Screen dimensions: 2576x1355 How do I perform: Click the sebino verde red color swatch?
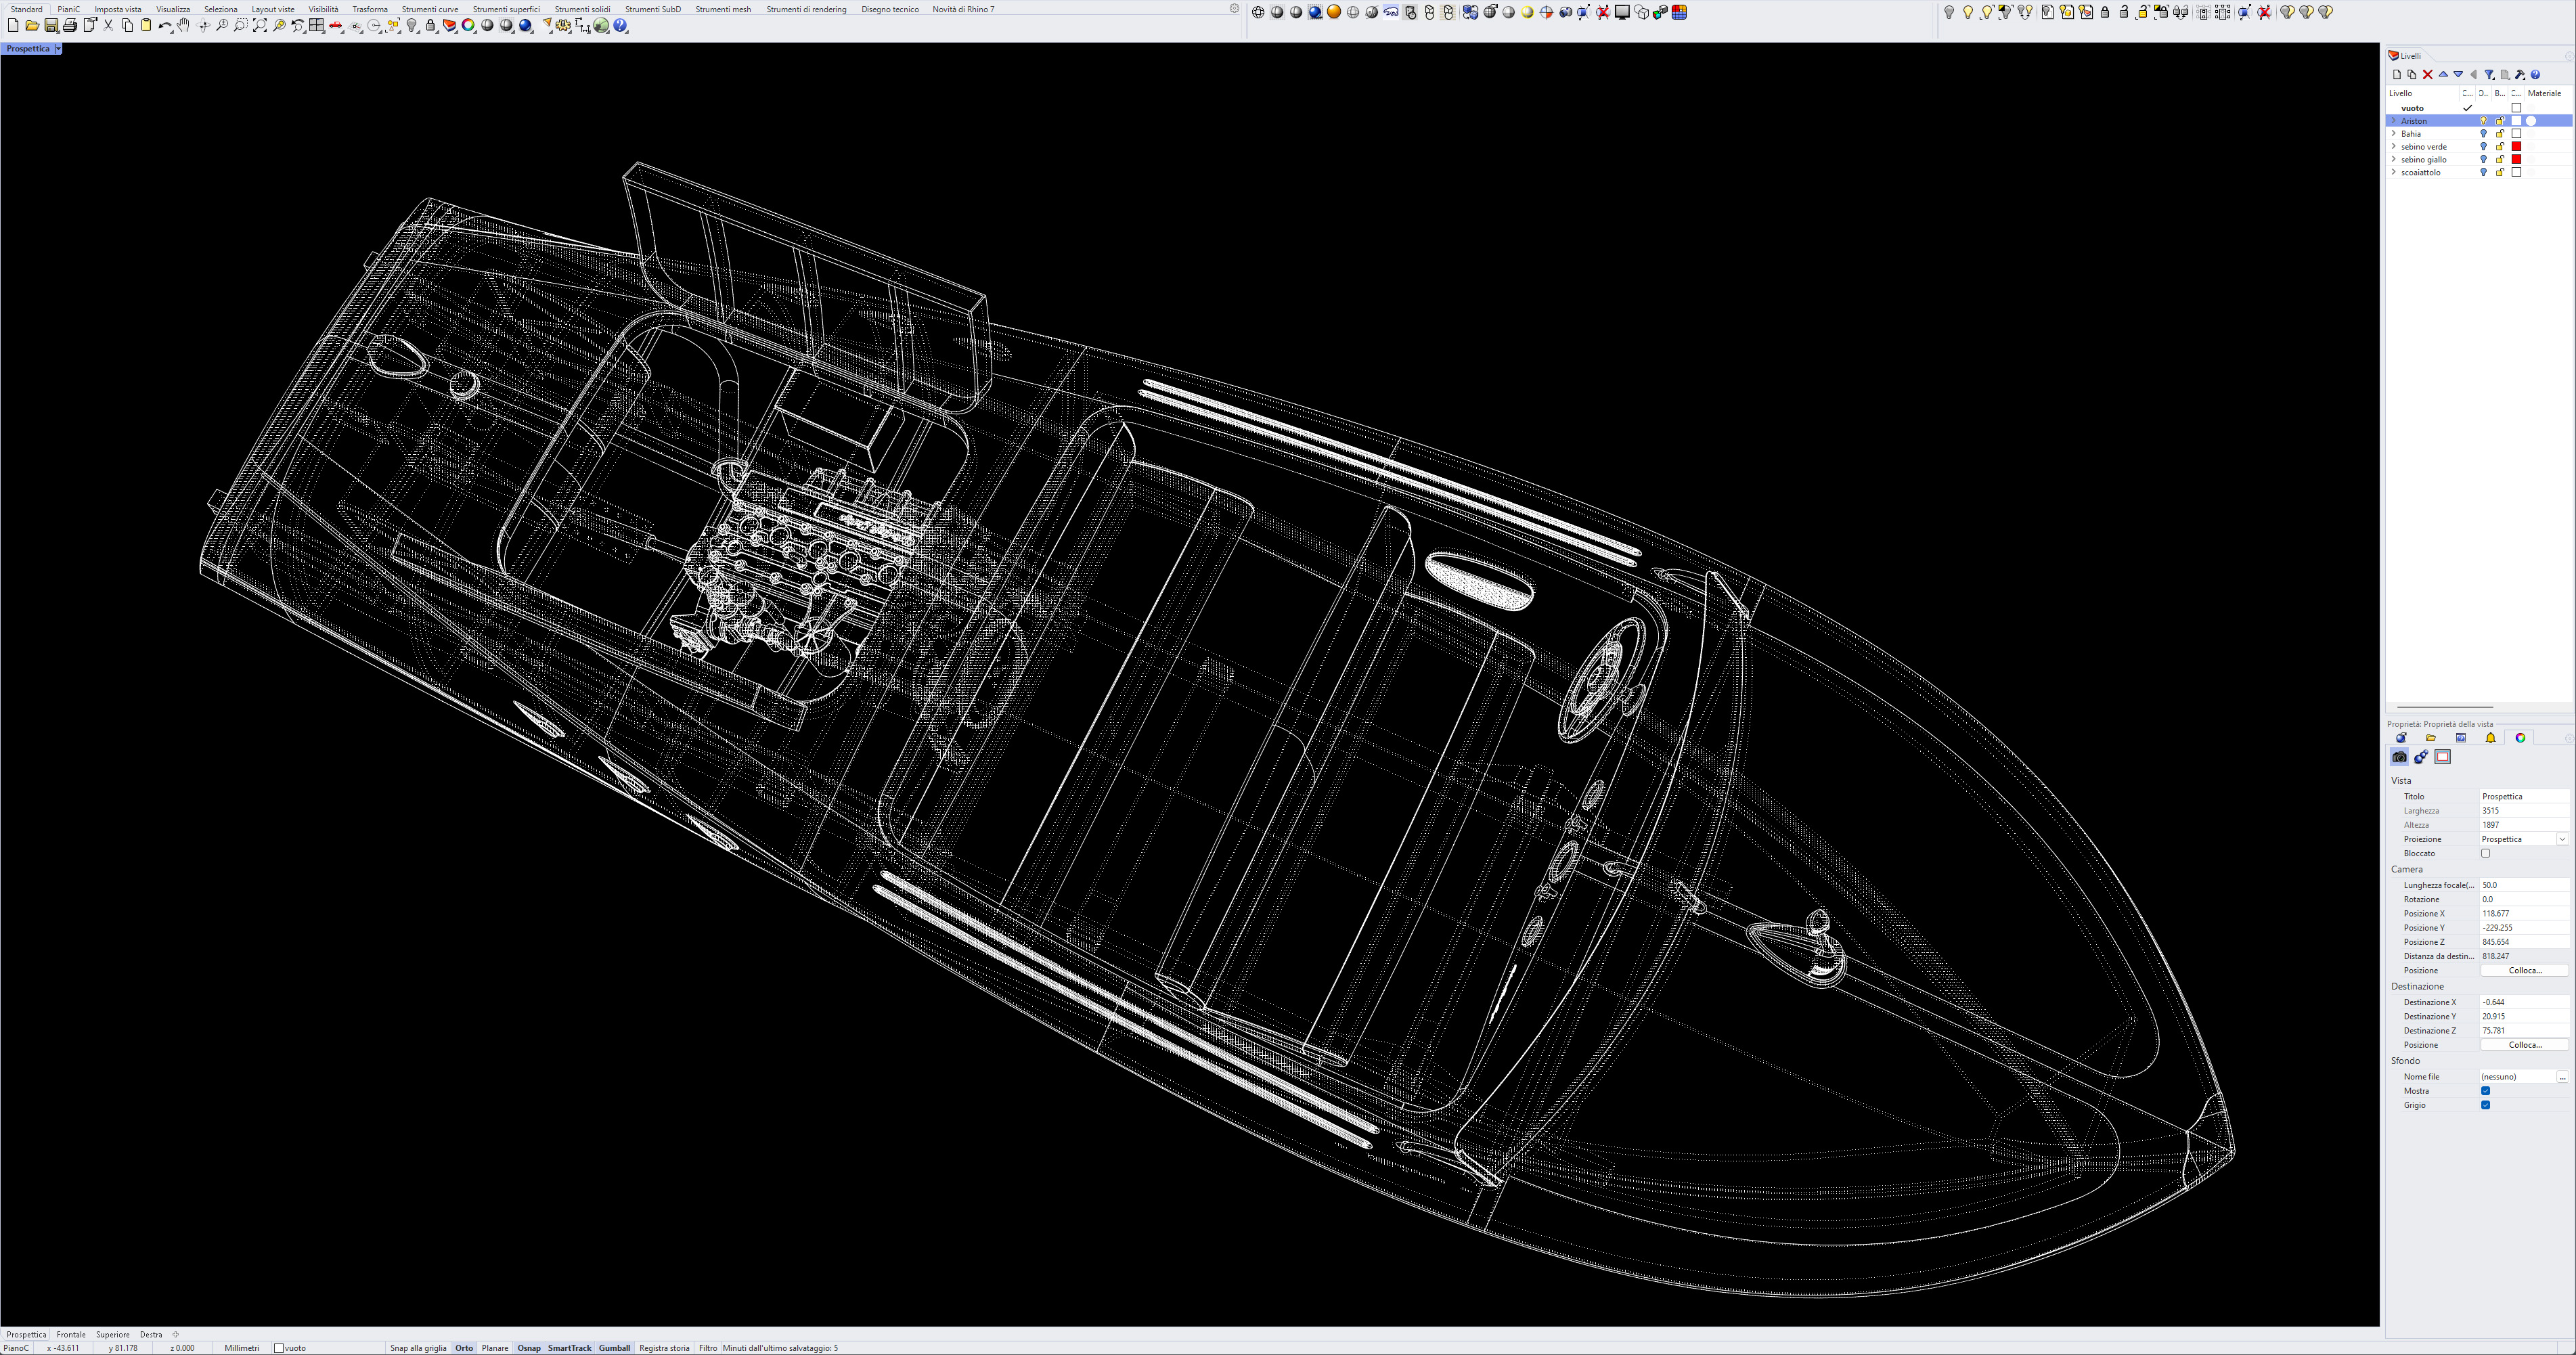point(2517,147)
